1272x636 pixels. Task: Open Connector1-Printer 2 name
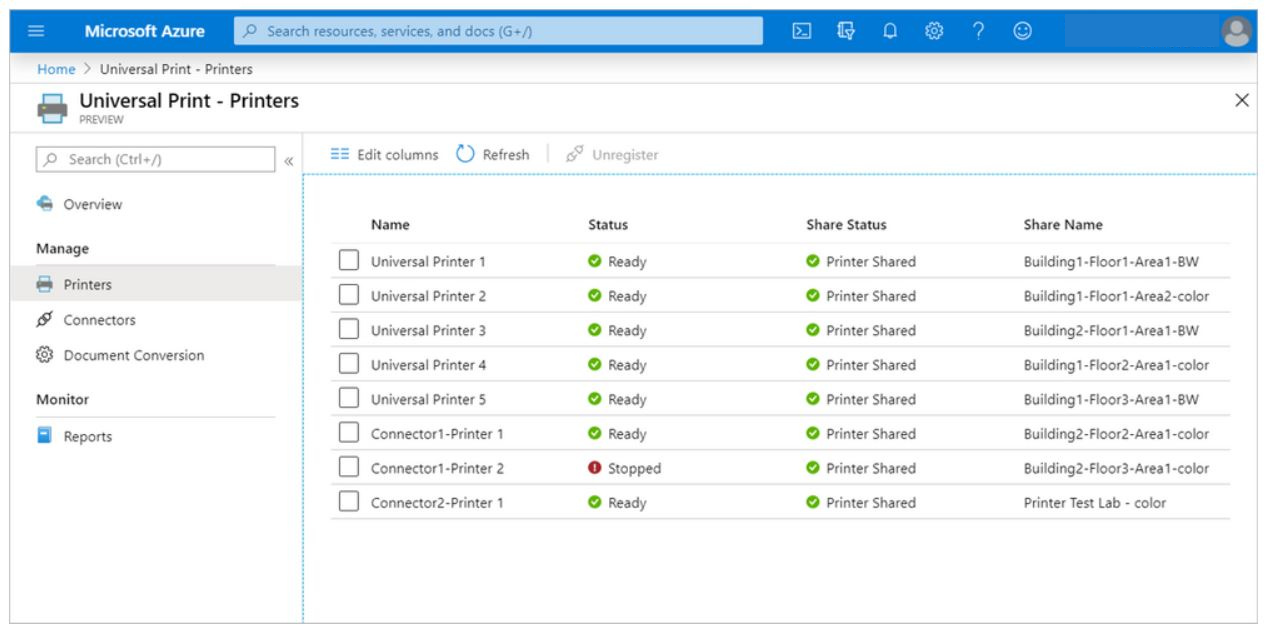(x=437, y=468)
